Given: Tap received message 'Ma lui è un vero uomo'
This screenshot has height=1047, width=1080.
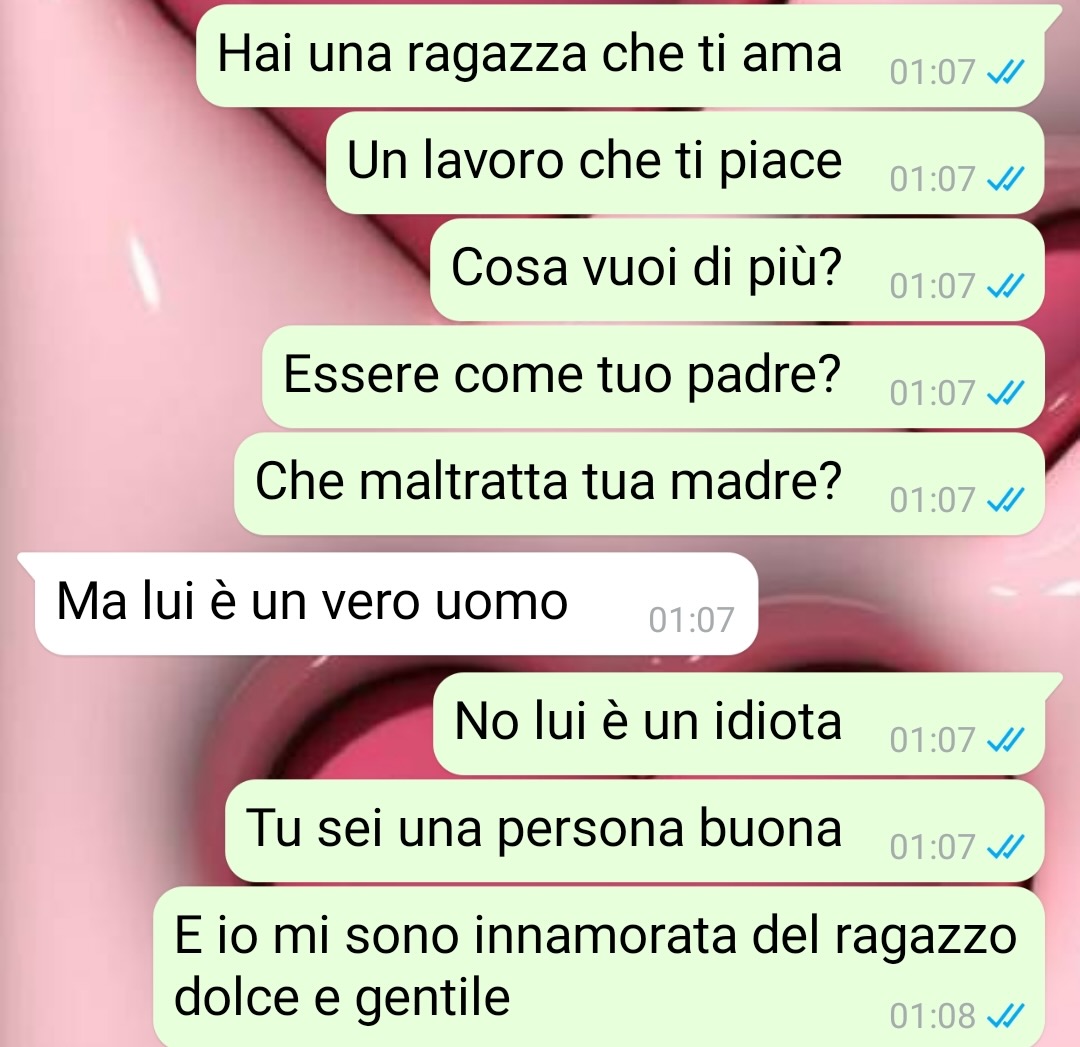Looking at the screenshot, I should [x=393, y=603].
